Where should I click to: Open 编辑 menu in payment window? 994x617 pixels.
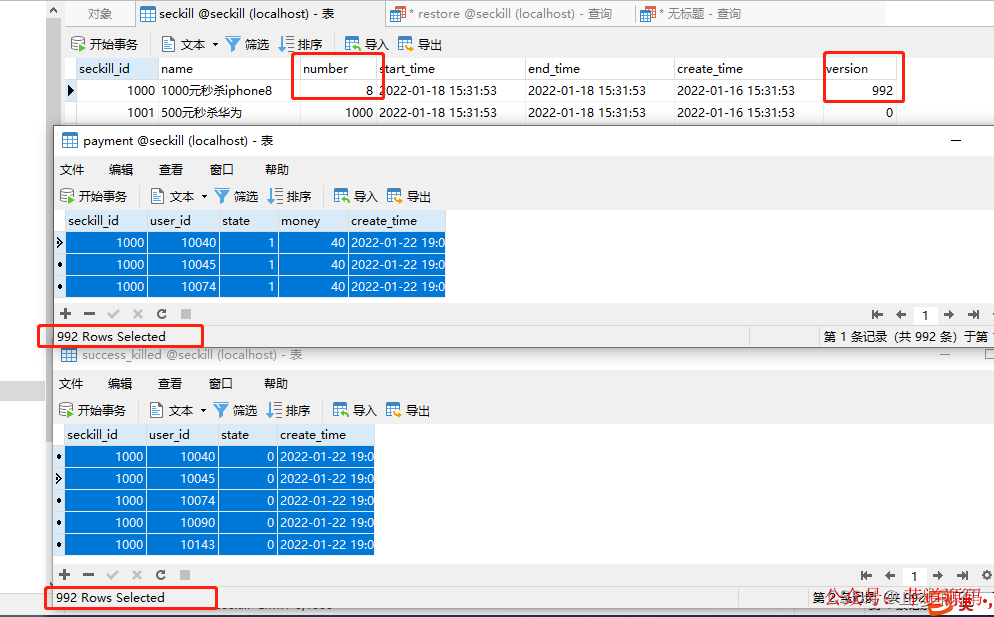[x=120, y=169]
